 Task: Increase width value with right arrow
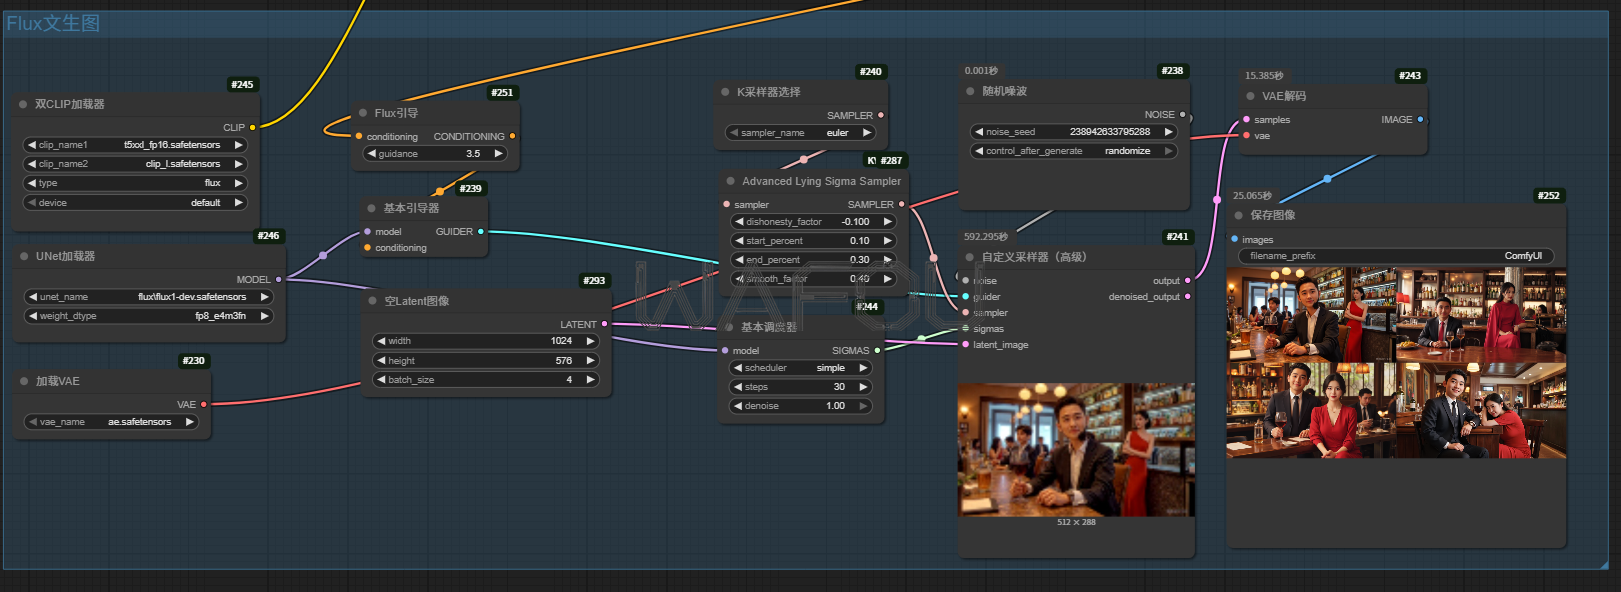pos(590,341)
